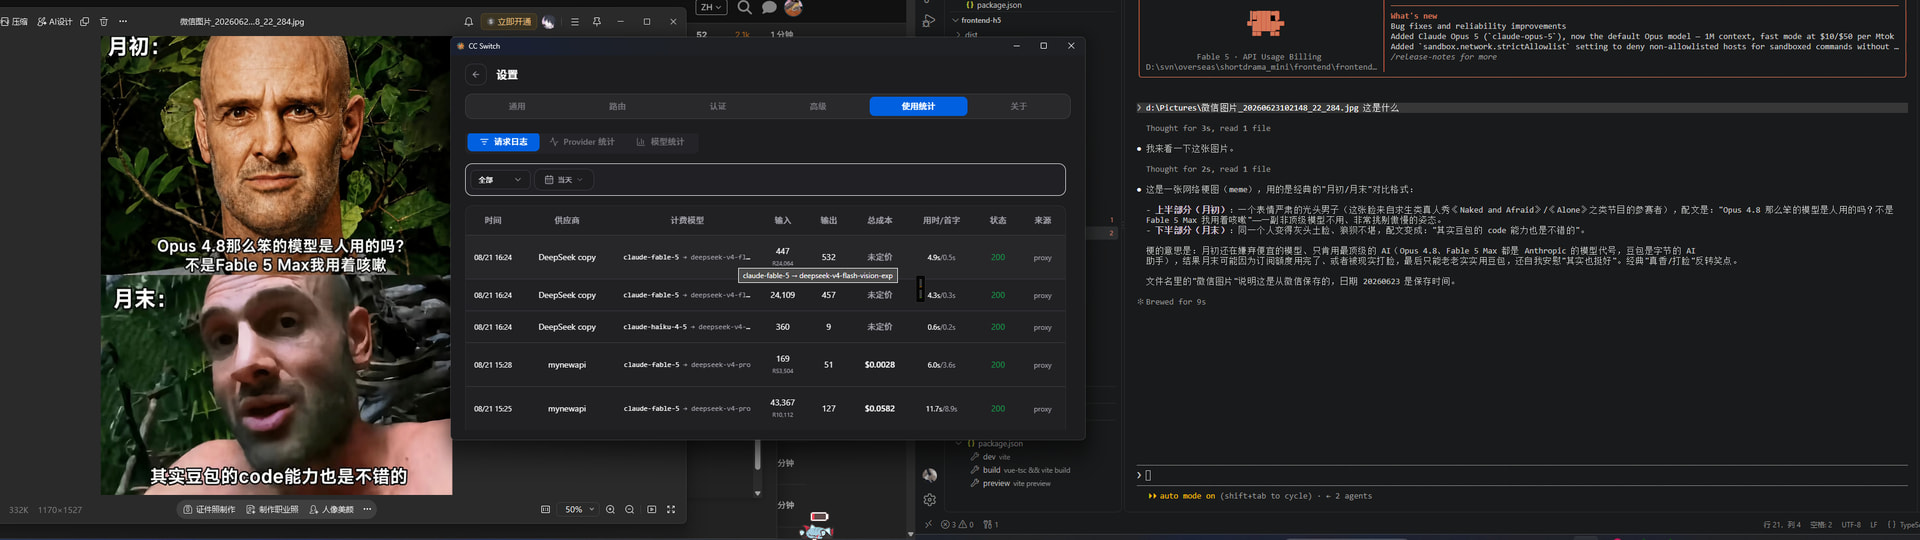Click the meme image in the viewer

coord(276,265)
